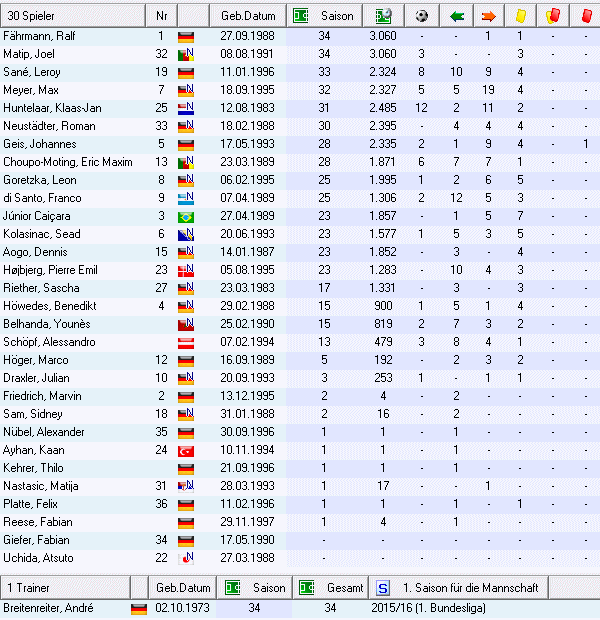Sort by the '30 Spieler' column header
This screenshot has height=620, width=600.
click(x=73, y=16)
